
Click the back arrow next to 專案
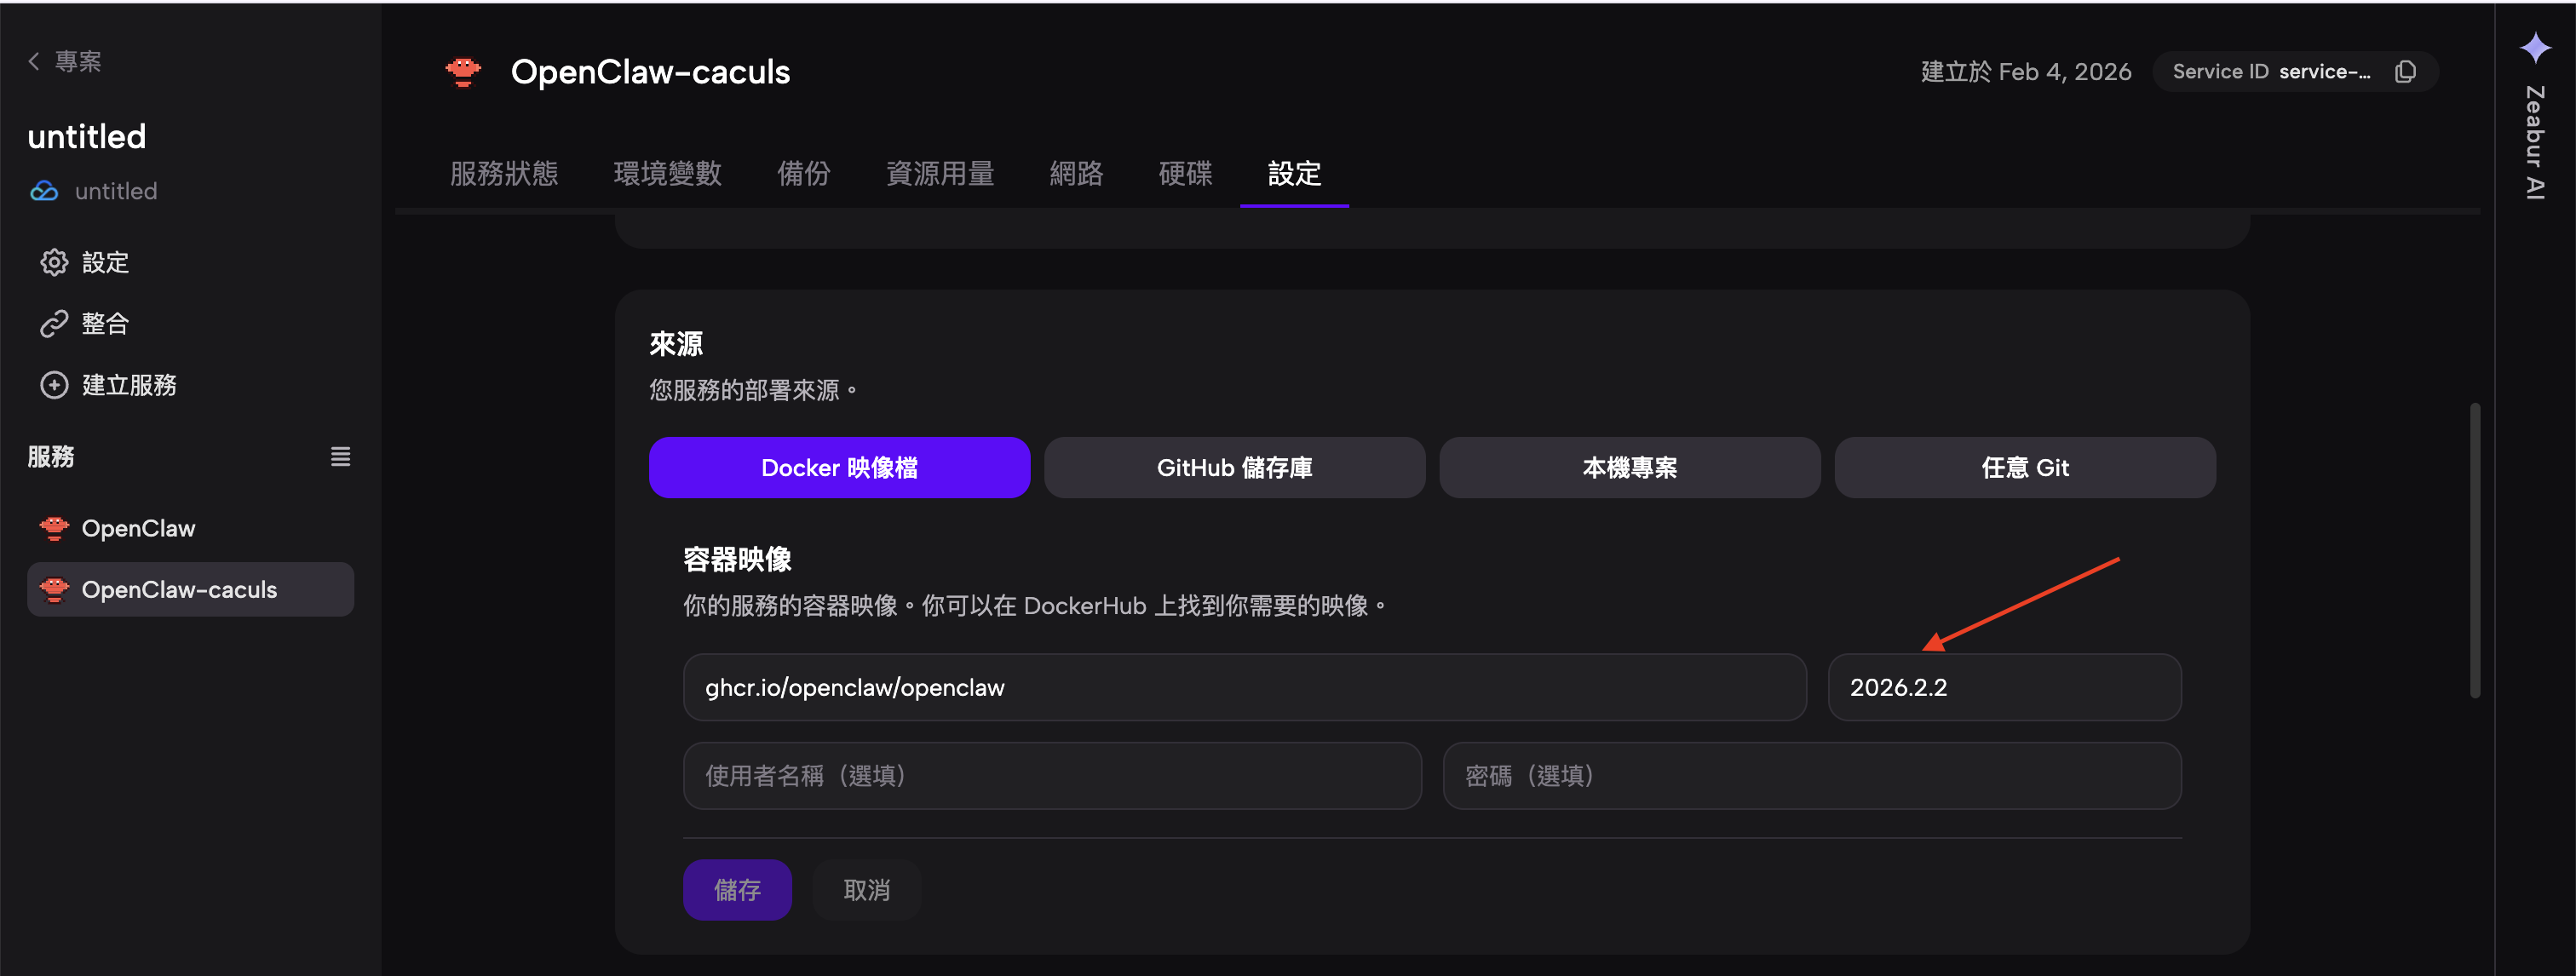(x=33, y=60)
